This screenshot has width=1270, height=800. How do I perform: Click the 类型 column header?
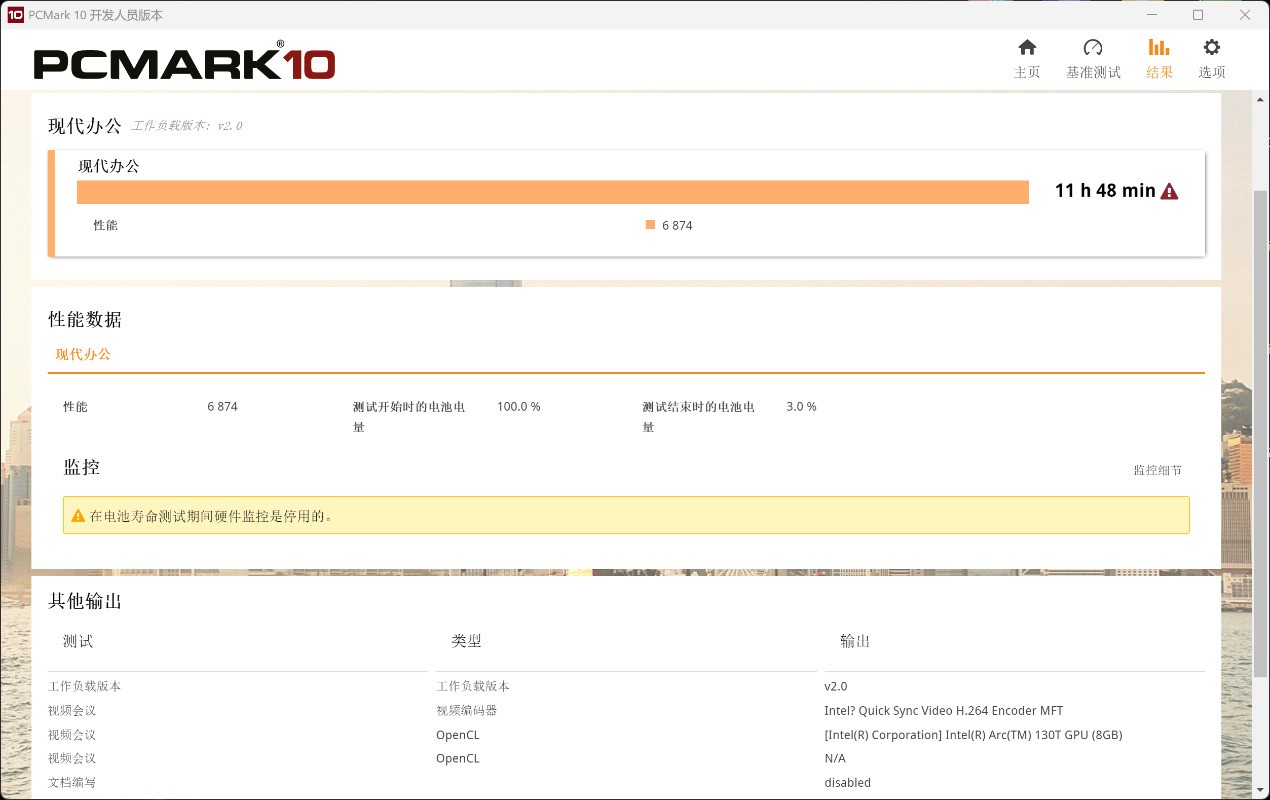(466, 641)
